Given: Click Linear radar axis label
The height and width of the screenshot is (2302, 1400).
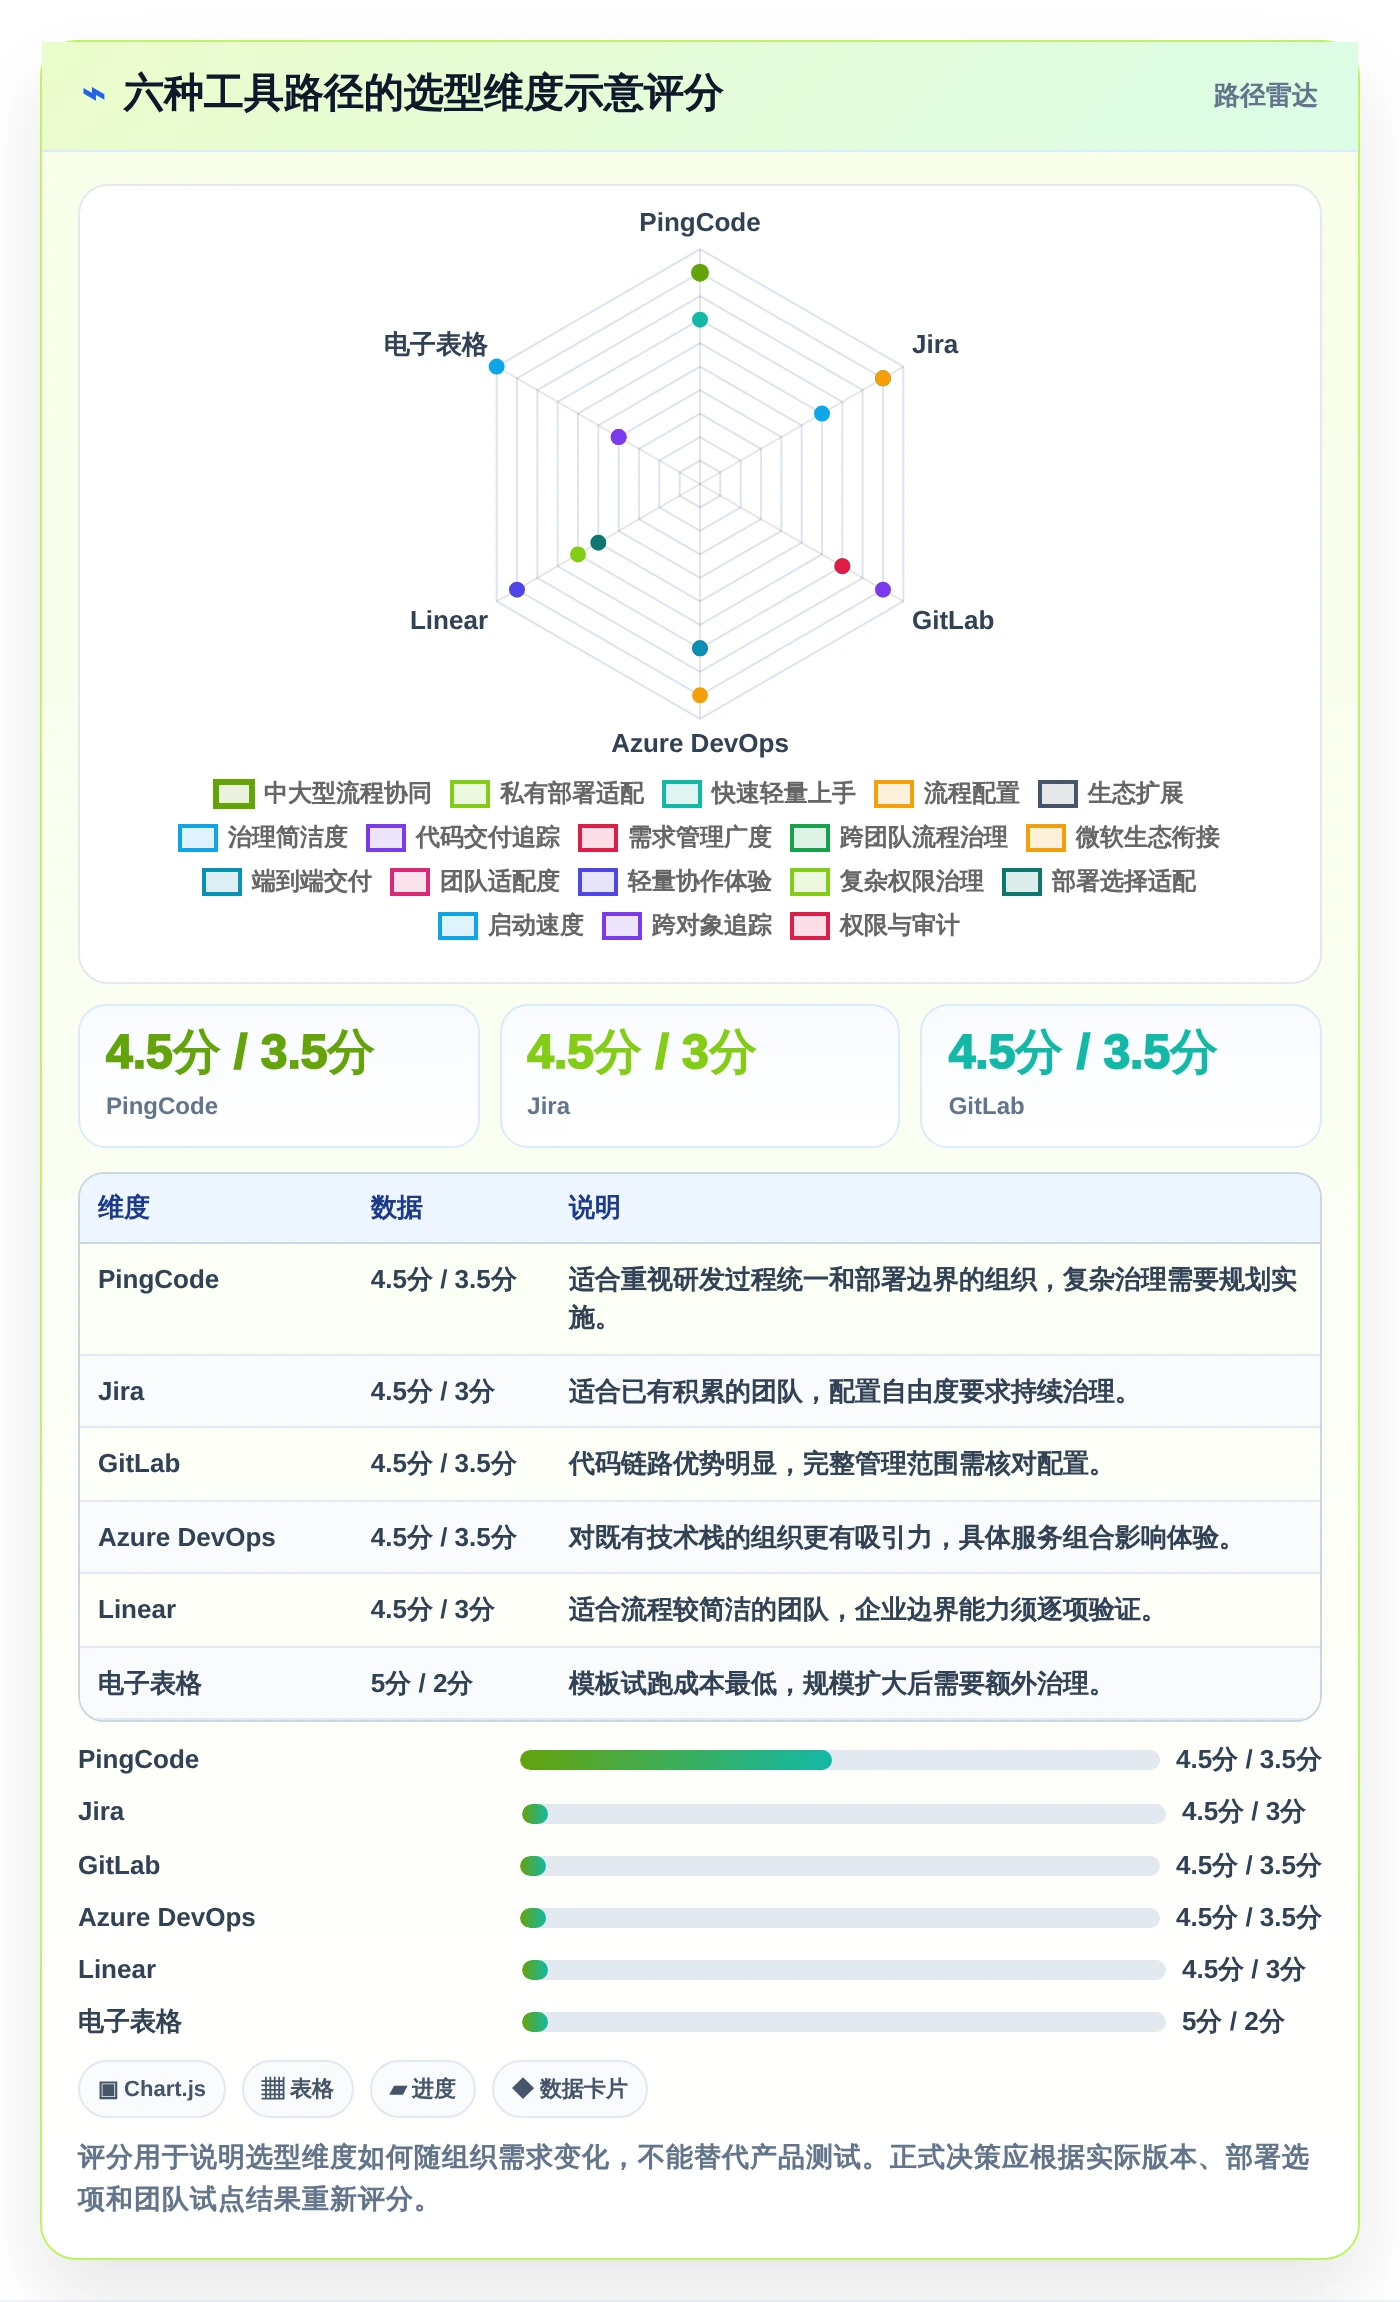Looking at the screenshot, I should tap(449, 620).
